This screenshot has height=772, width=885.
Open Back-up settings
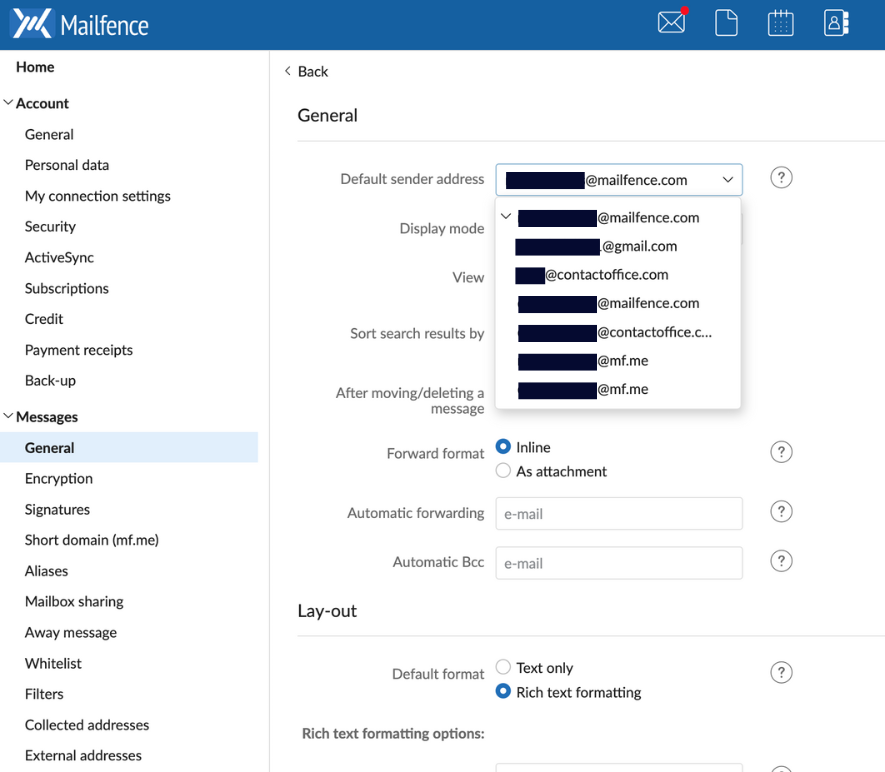coord(50,380)
